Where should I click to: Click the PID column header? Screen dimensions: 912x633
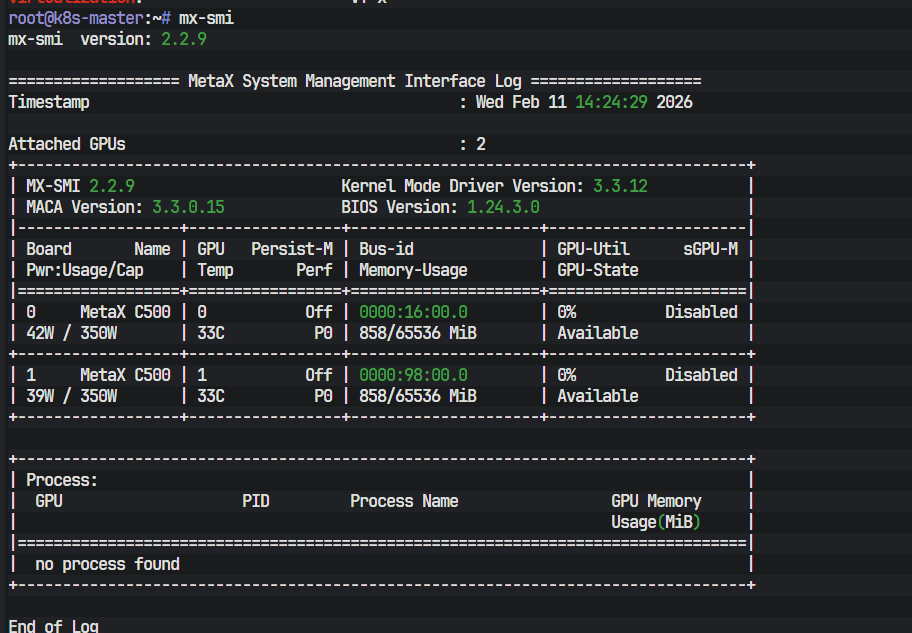click(255, 501)
